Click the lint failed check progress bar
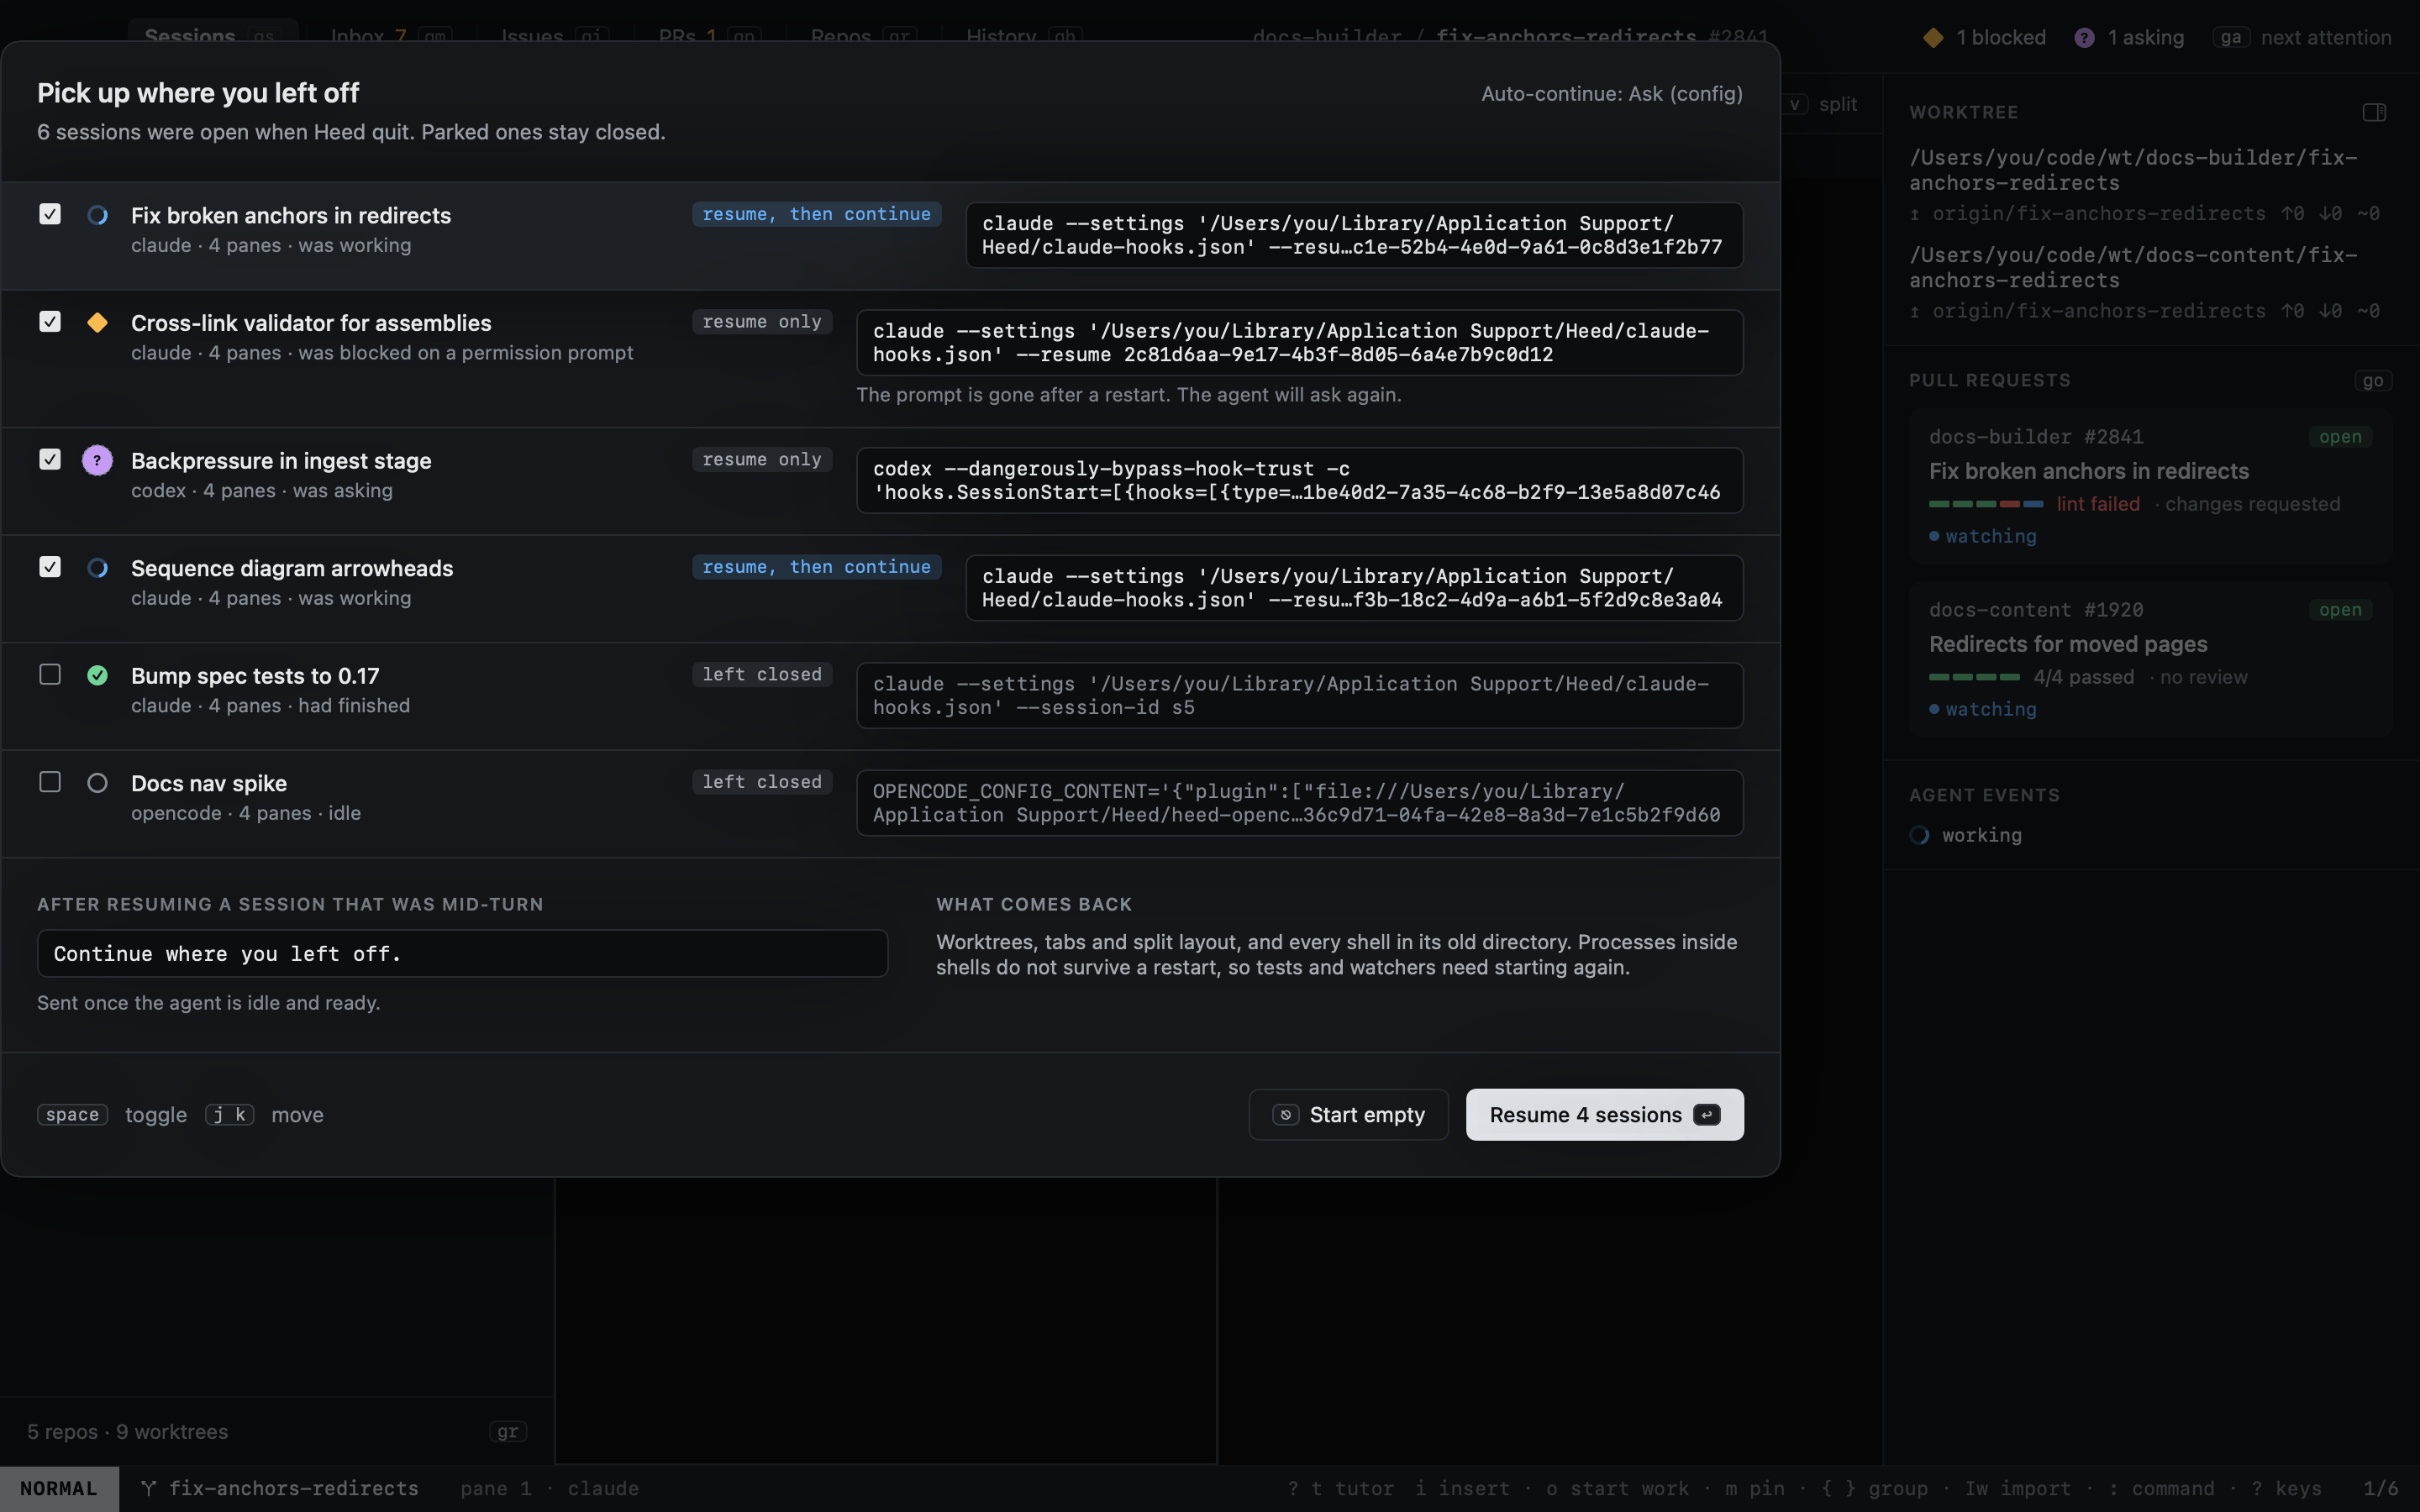Screen dimensions: 2420x1512 [x=1985, y=504]
